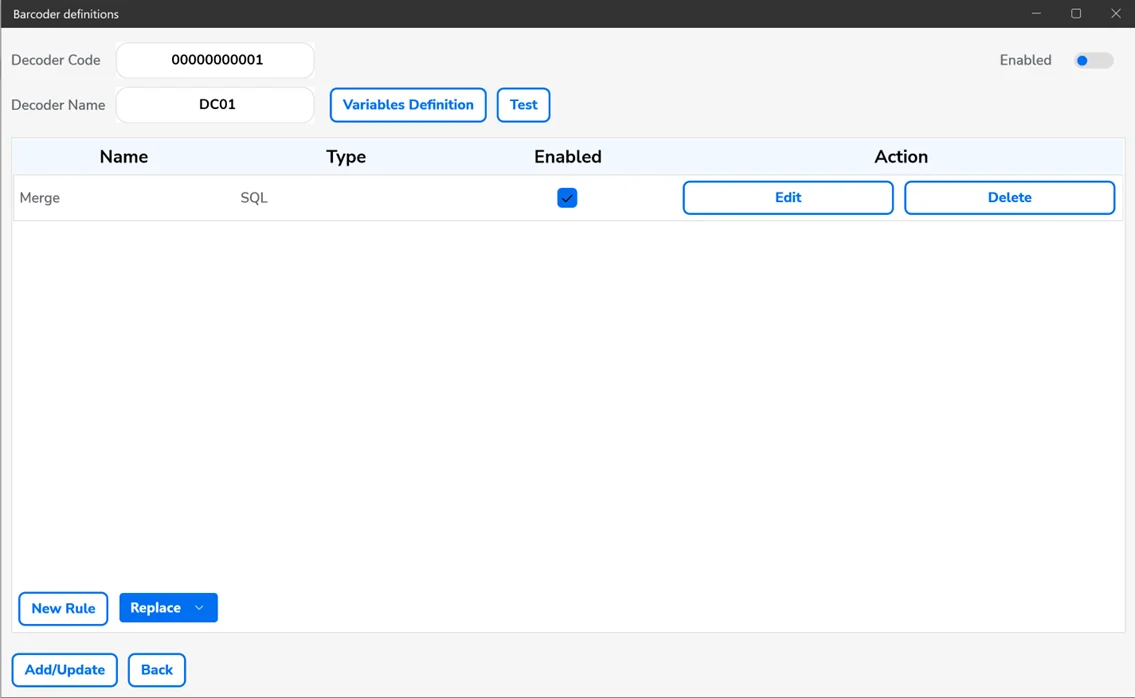Open Variables Definition

tap(408, 105)
